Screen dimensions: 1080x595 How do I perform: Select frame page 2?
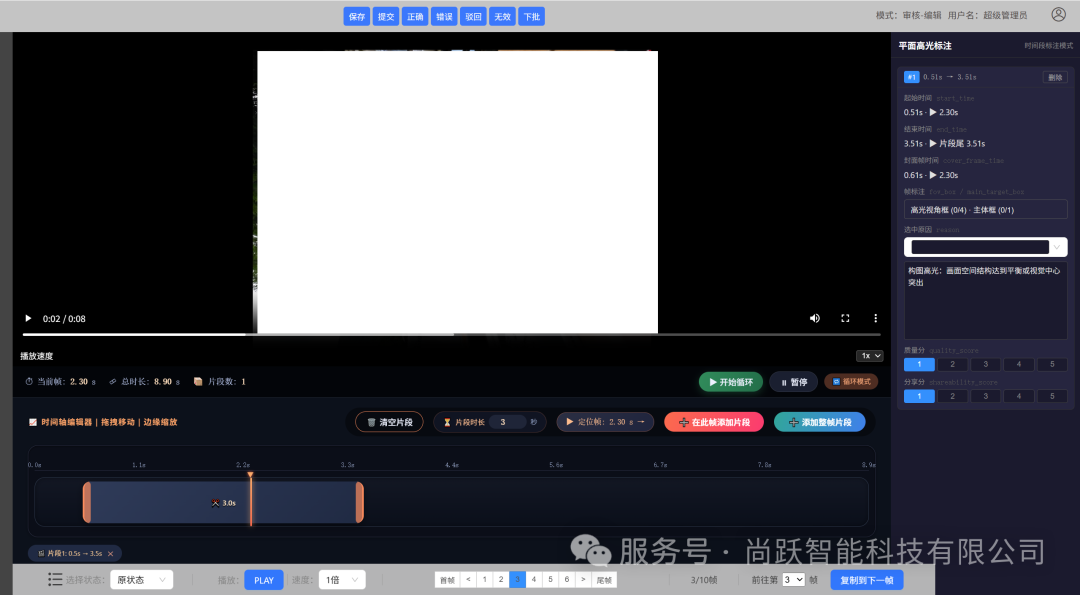point(501,580)
